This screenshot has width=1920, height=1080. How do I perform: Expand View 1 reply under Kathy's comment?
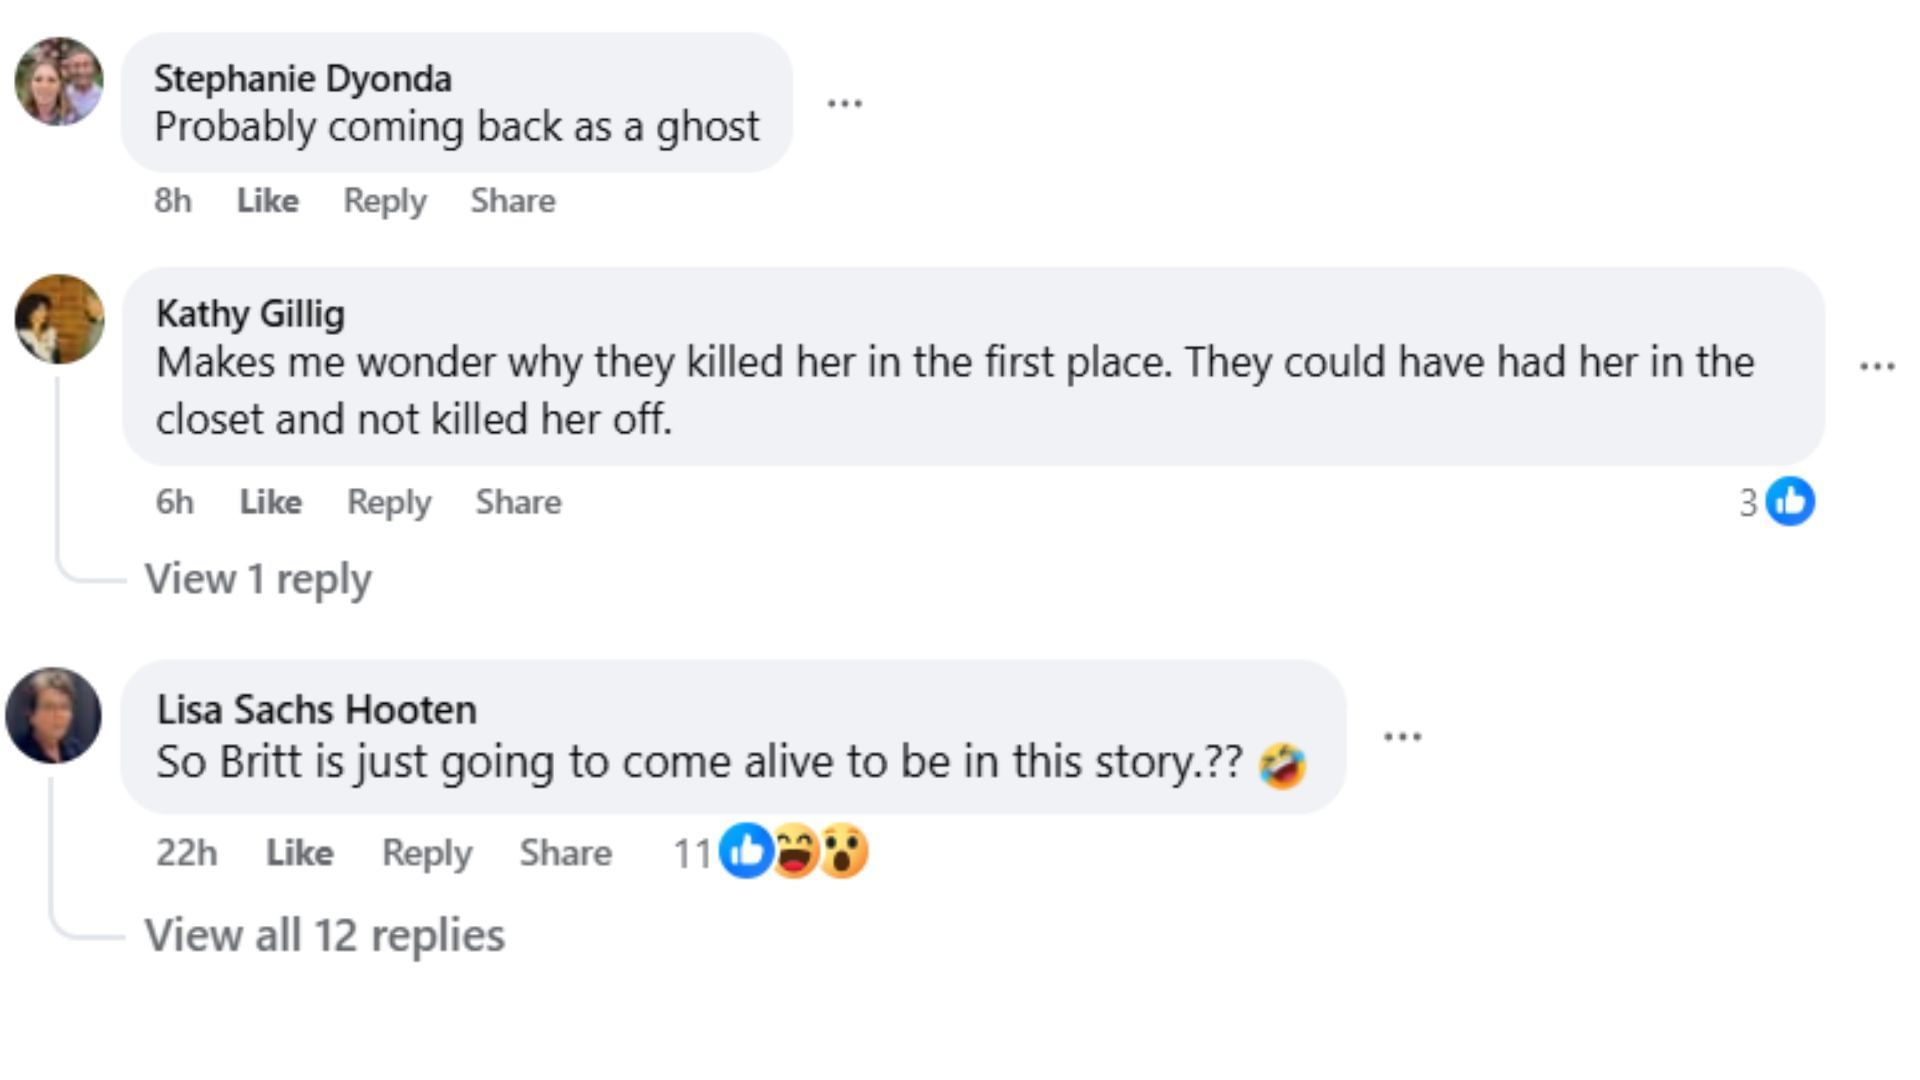258,579
